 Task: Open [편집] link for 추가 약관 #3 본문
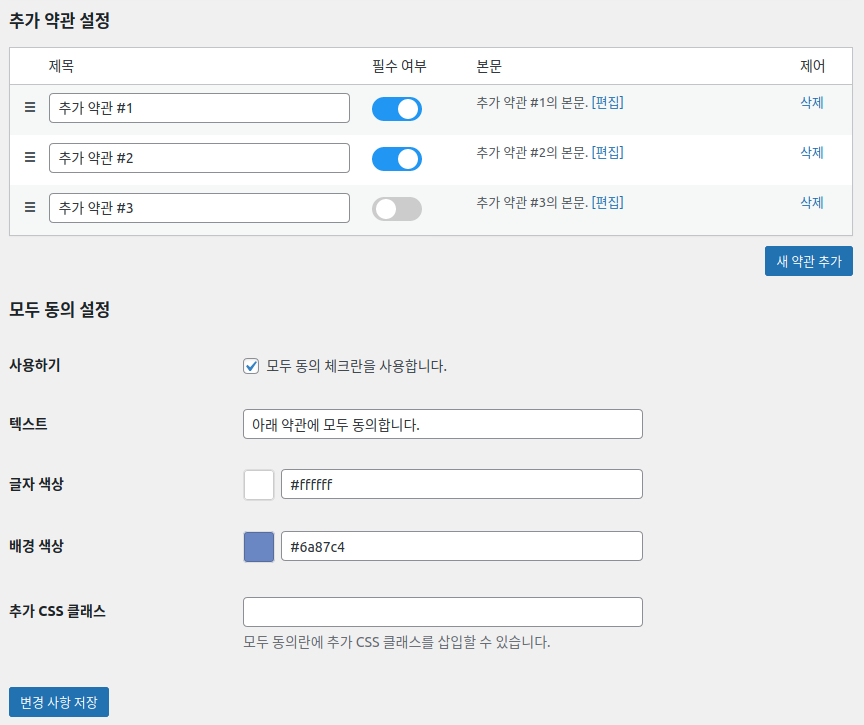coord(607,202)
